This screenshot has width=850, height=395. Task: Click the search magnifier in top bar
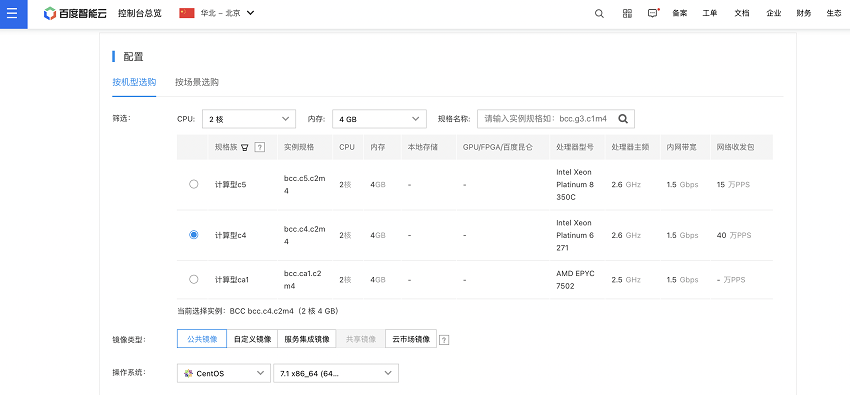coord(599,14)
